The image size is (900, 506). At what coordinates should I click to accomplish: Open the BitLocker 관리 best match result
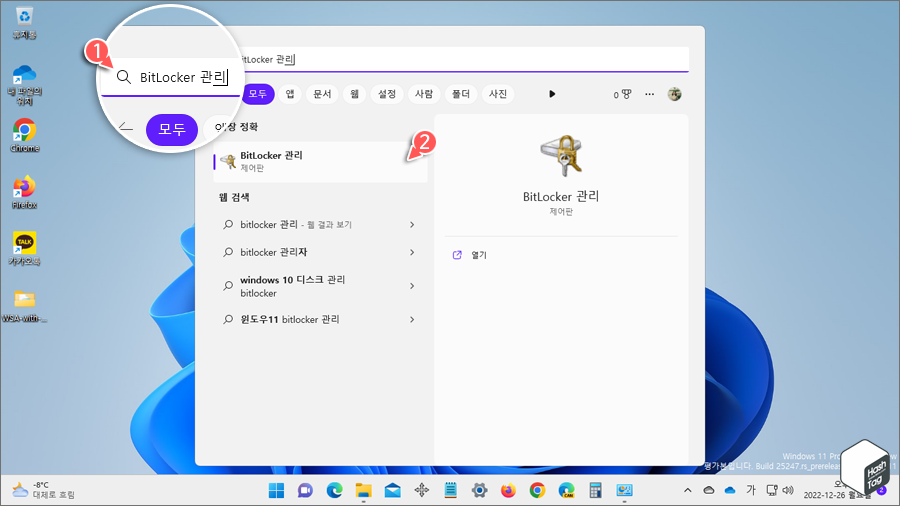(320, 161)
